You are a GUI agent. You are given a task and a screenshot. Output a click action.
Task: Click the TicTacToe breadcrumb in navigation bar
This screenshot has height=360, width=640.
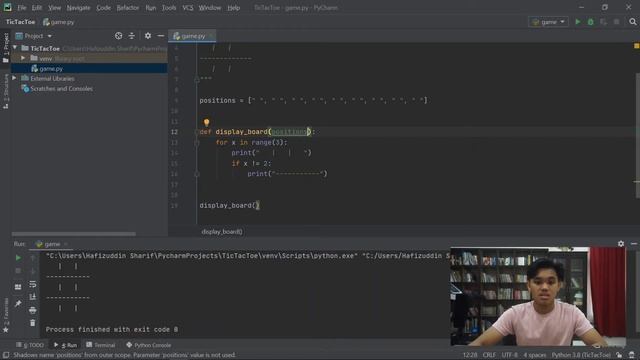click(x=20, y=22)
